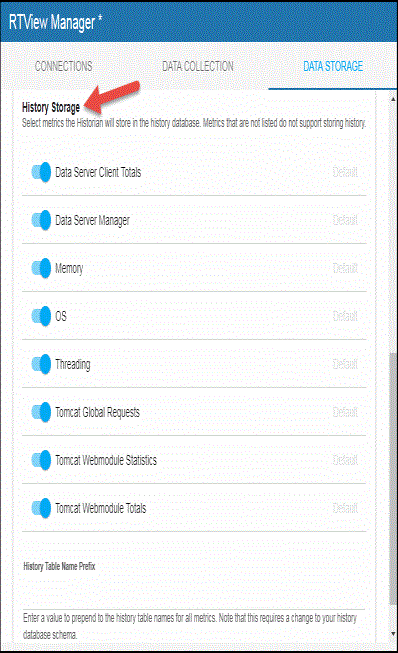
Task: Switch to the CONNECTIONS tab
Action: click(x=64, y=66)
